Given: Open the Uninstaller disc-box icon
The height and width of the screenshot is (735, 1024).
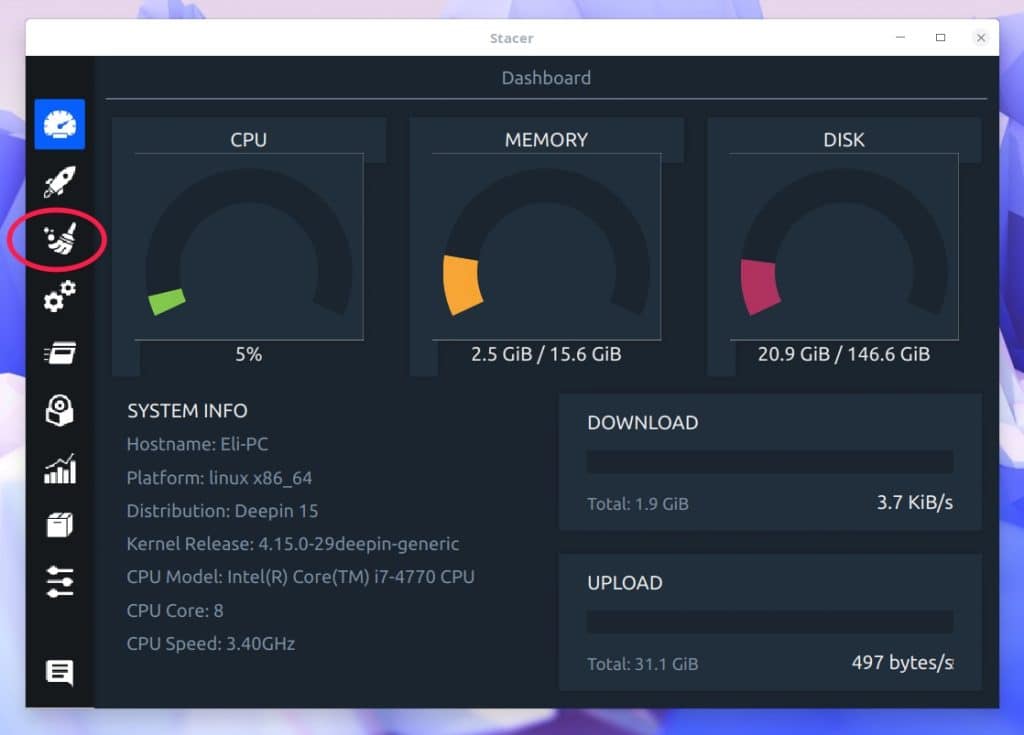Looking at the screenshot, I should 59,410.
